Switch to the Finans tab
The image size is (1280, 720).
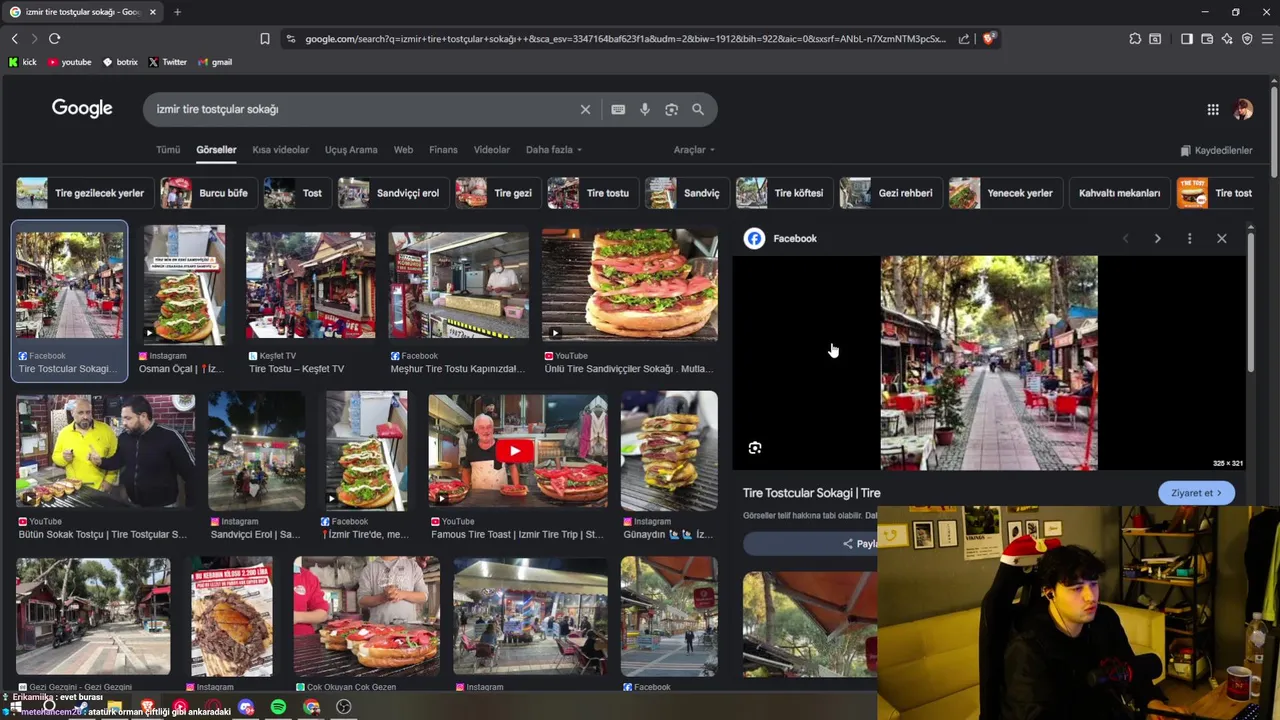(x=443, y=150)
